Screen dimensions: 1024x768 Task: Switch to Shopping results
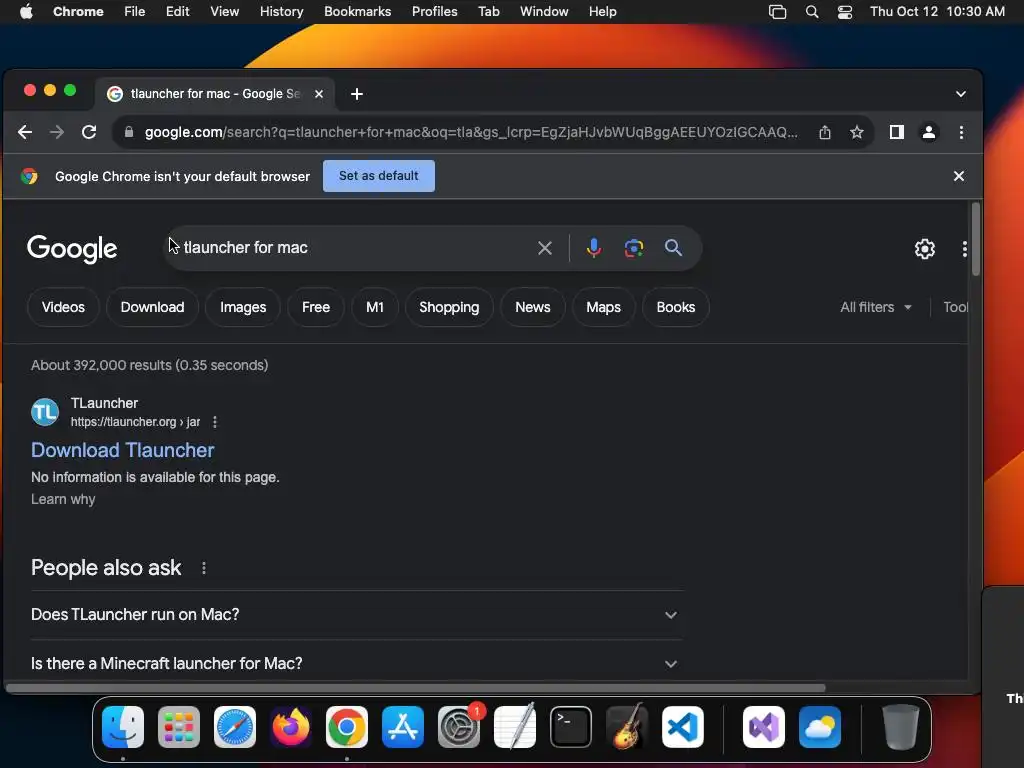(x=449, y=308)
